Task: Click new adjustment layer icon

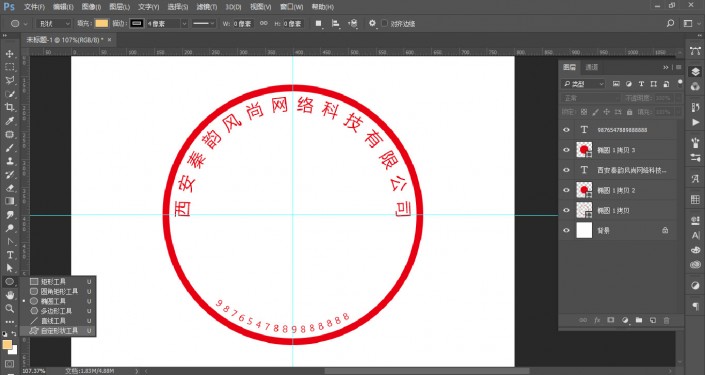Action: click(625, 320)
